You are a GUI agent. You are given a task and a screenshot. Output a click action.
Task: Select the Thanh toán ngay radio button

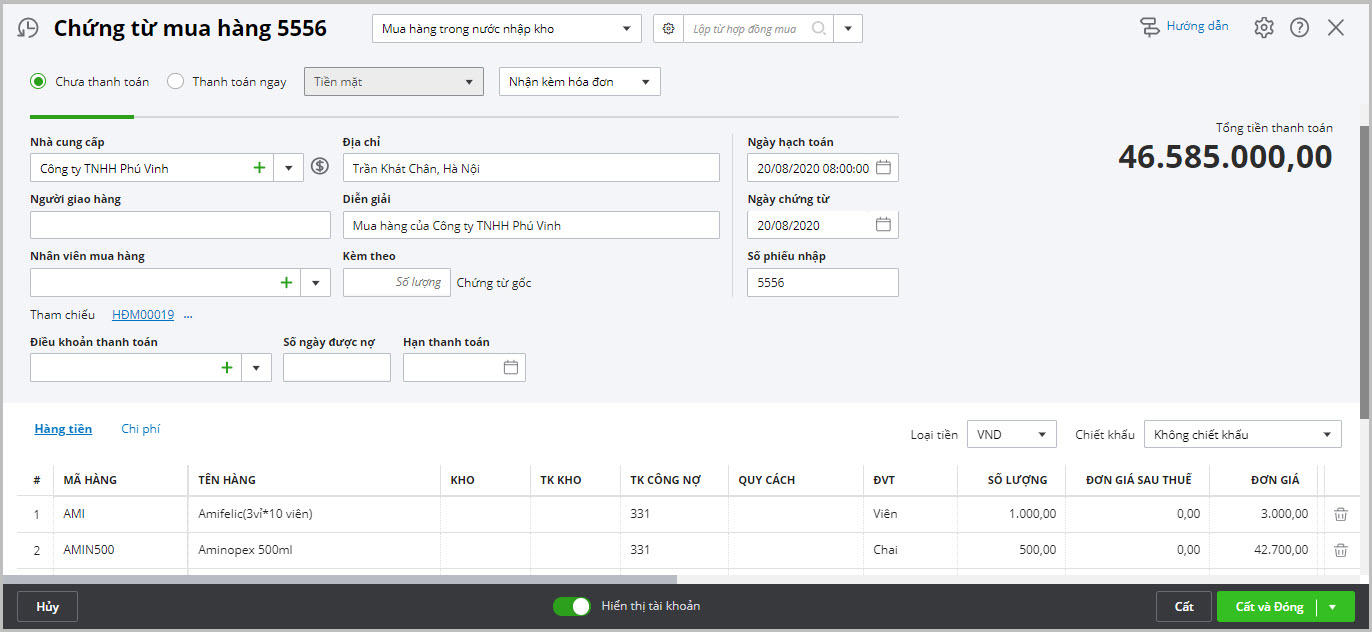point(175,82)
